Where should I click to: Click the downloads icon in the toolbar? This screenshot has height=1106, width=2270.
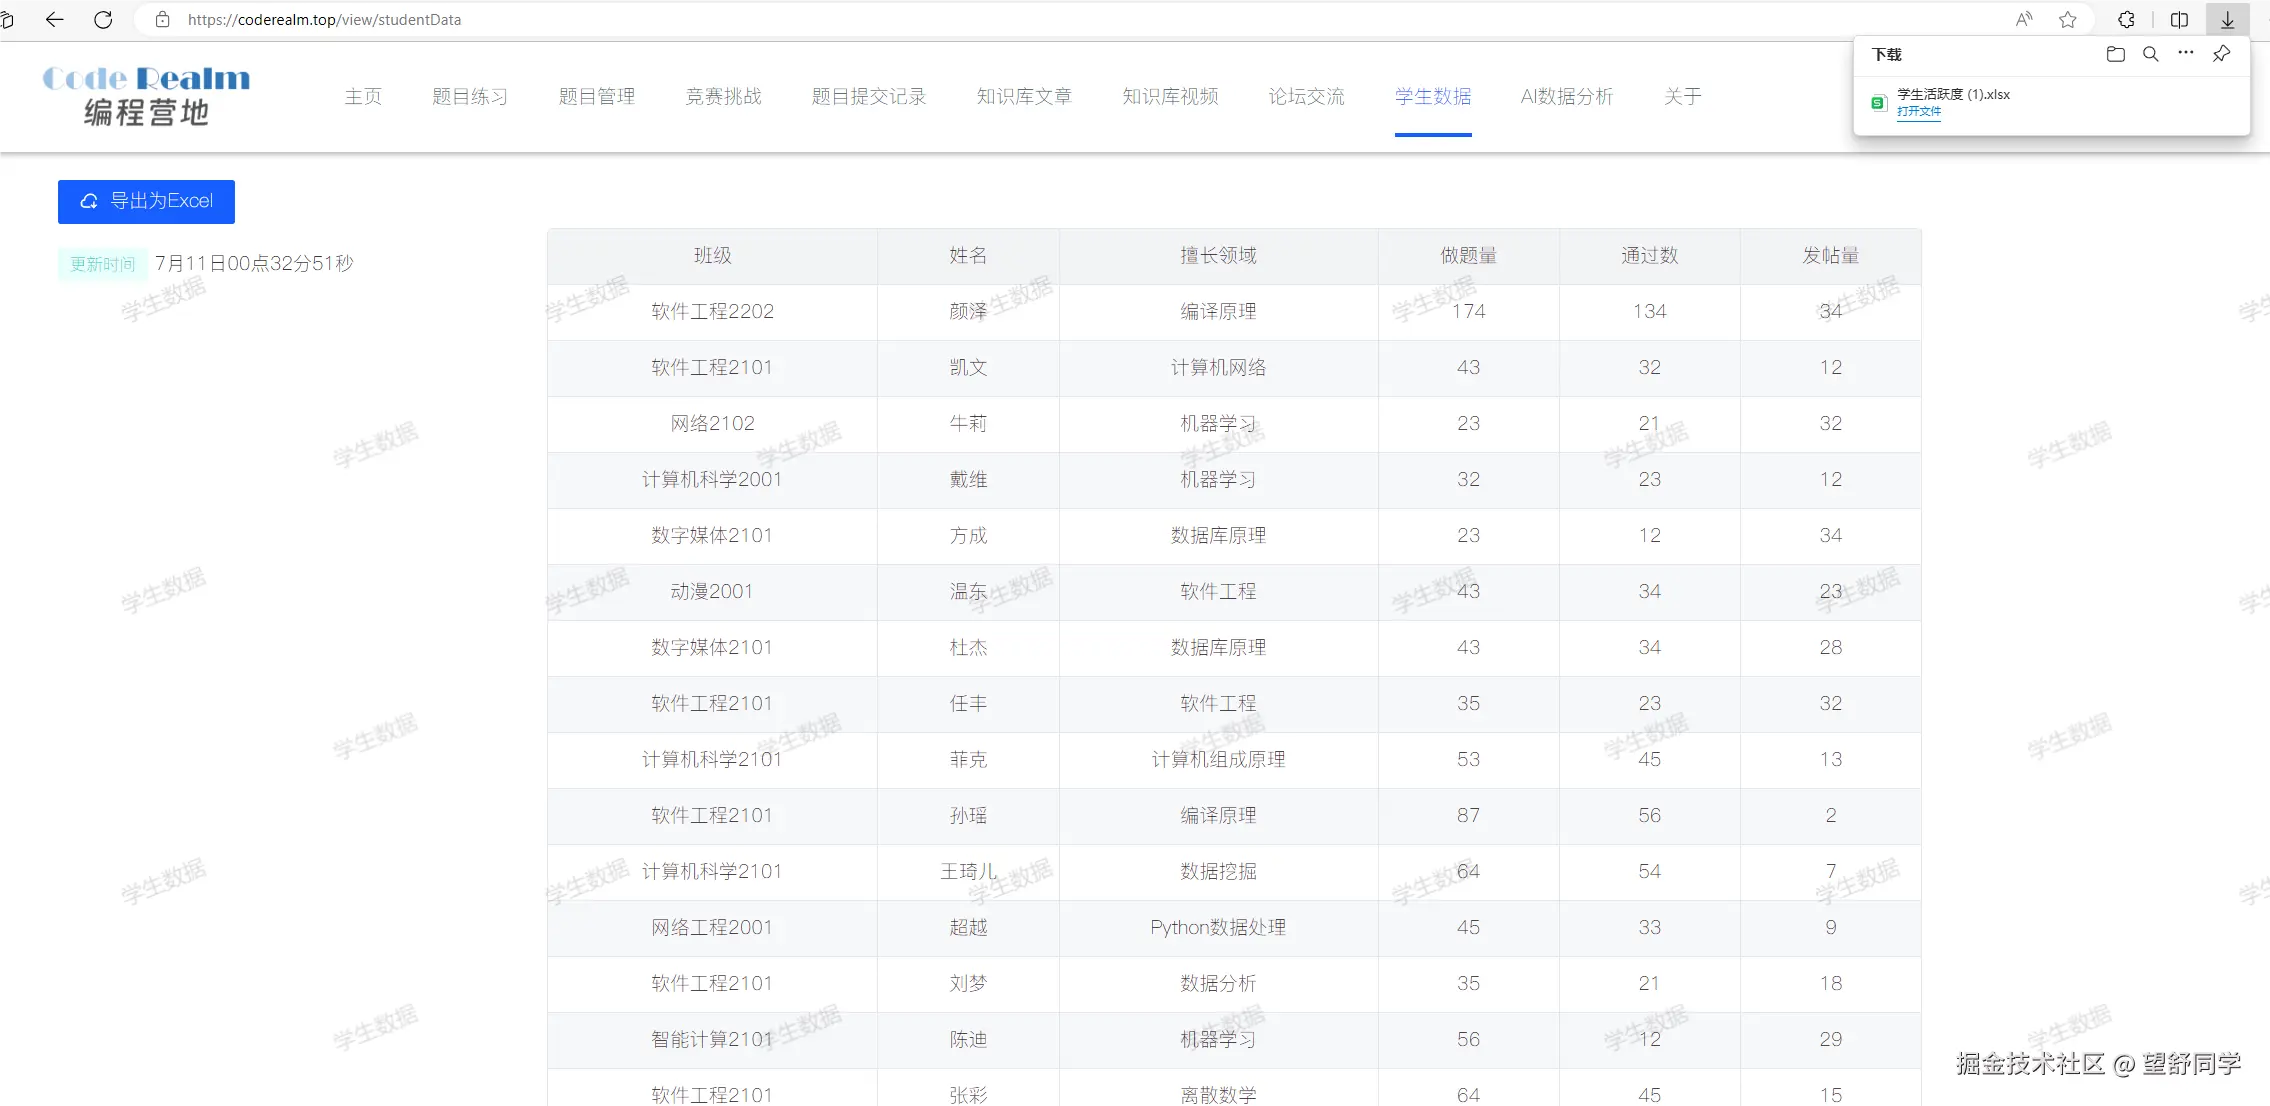point(2226,19)
